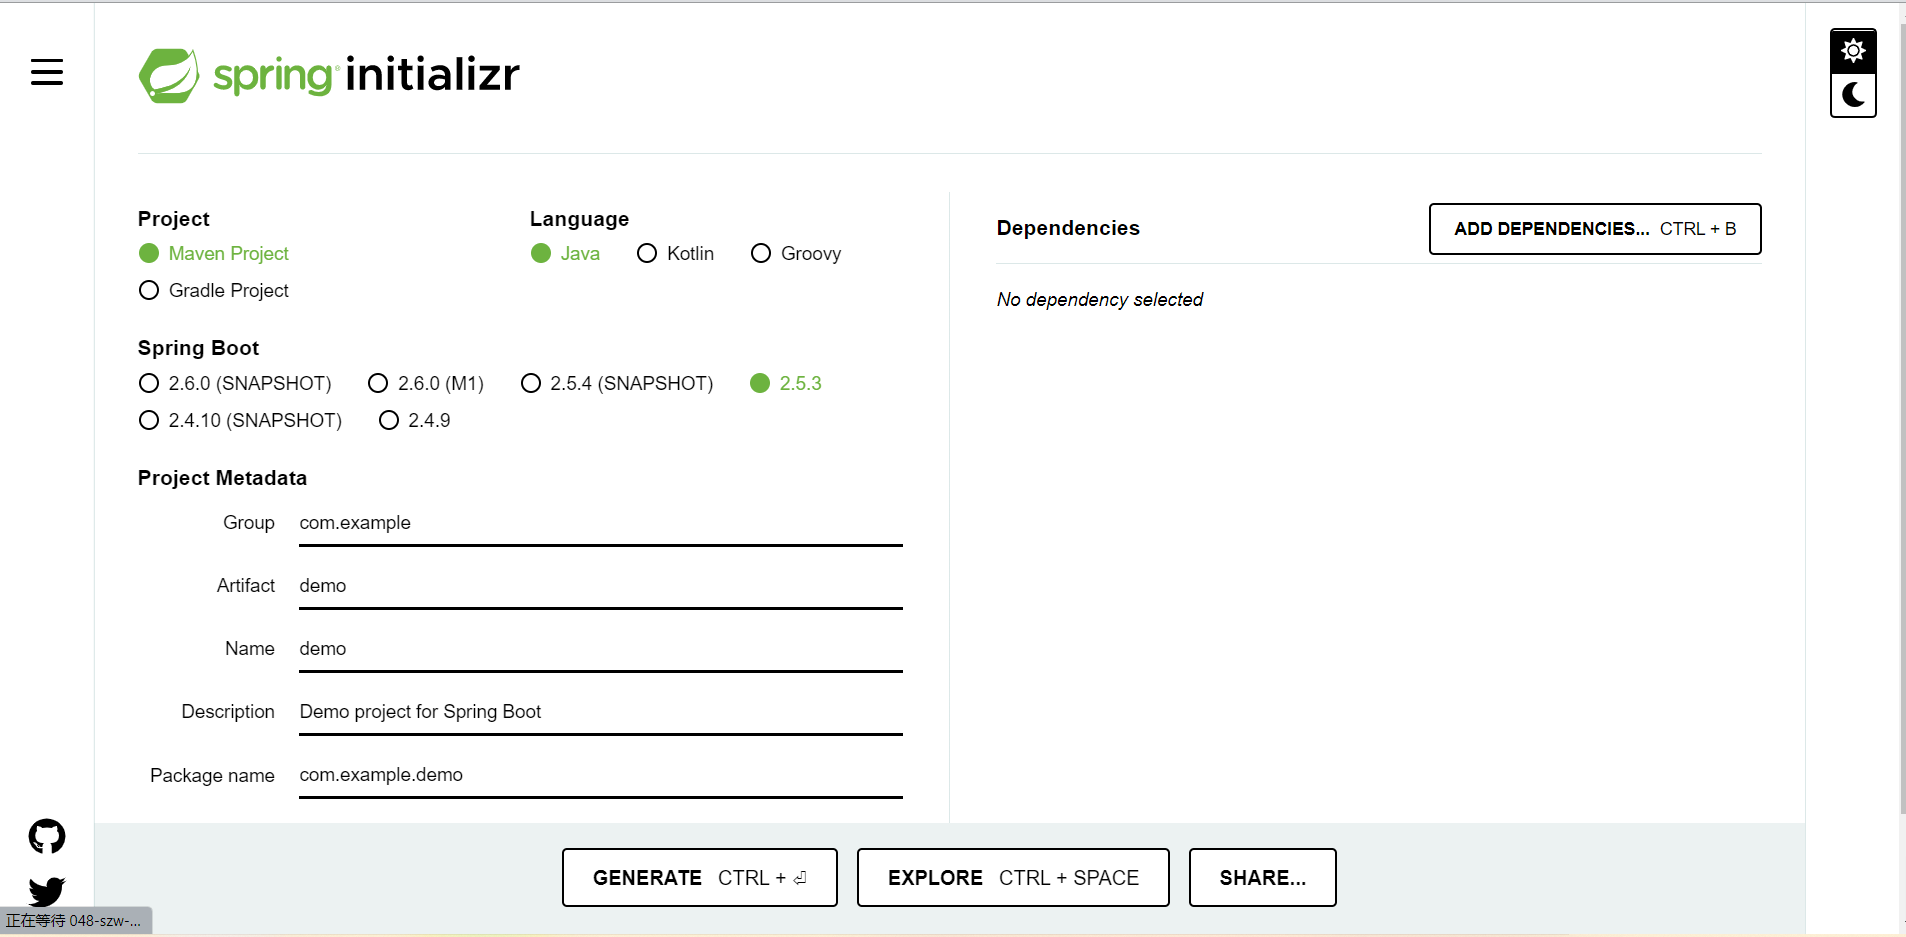Screen dimensions: 1906x937
Task: Click the browser loading status text
Action: point(75,921)
